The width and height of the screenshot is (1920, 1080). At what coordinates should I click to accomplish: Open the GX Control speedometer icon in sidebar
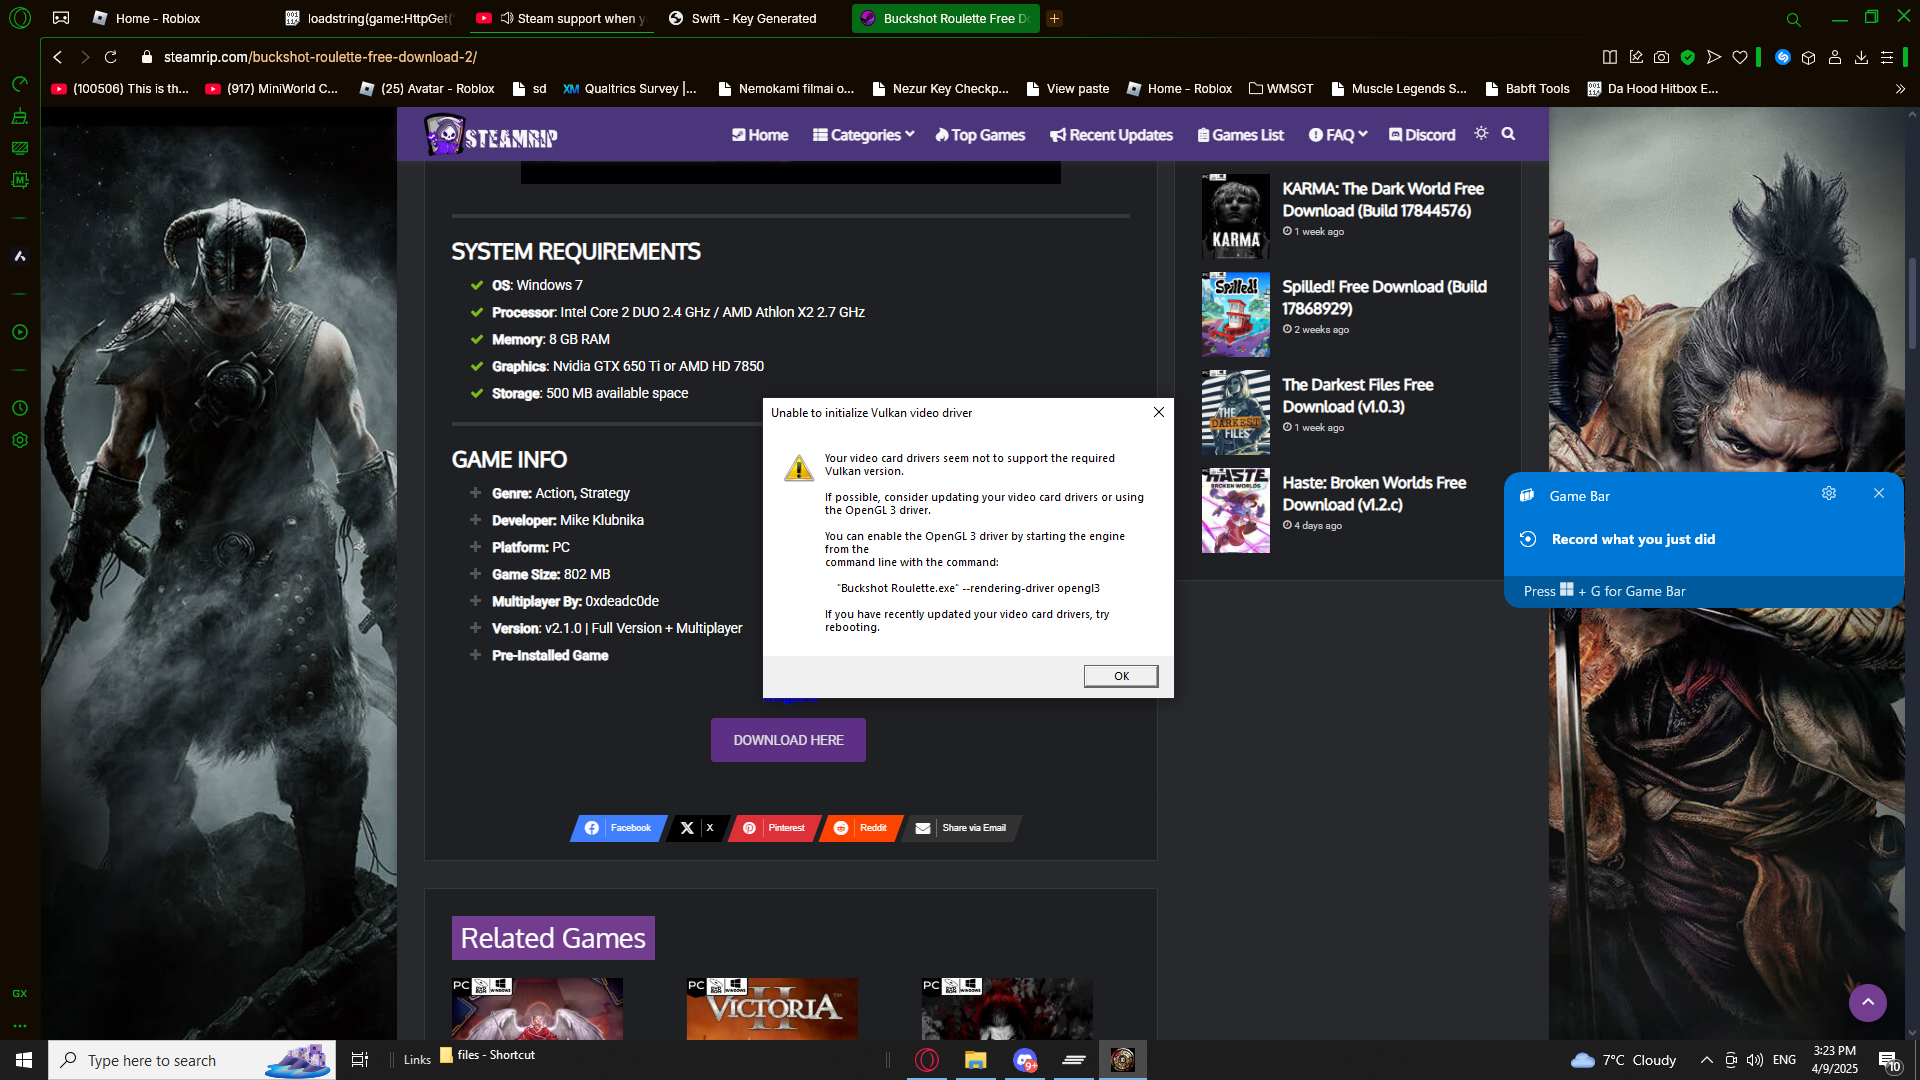(x=19, y=84)
